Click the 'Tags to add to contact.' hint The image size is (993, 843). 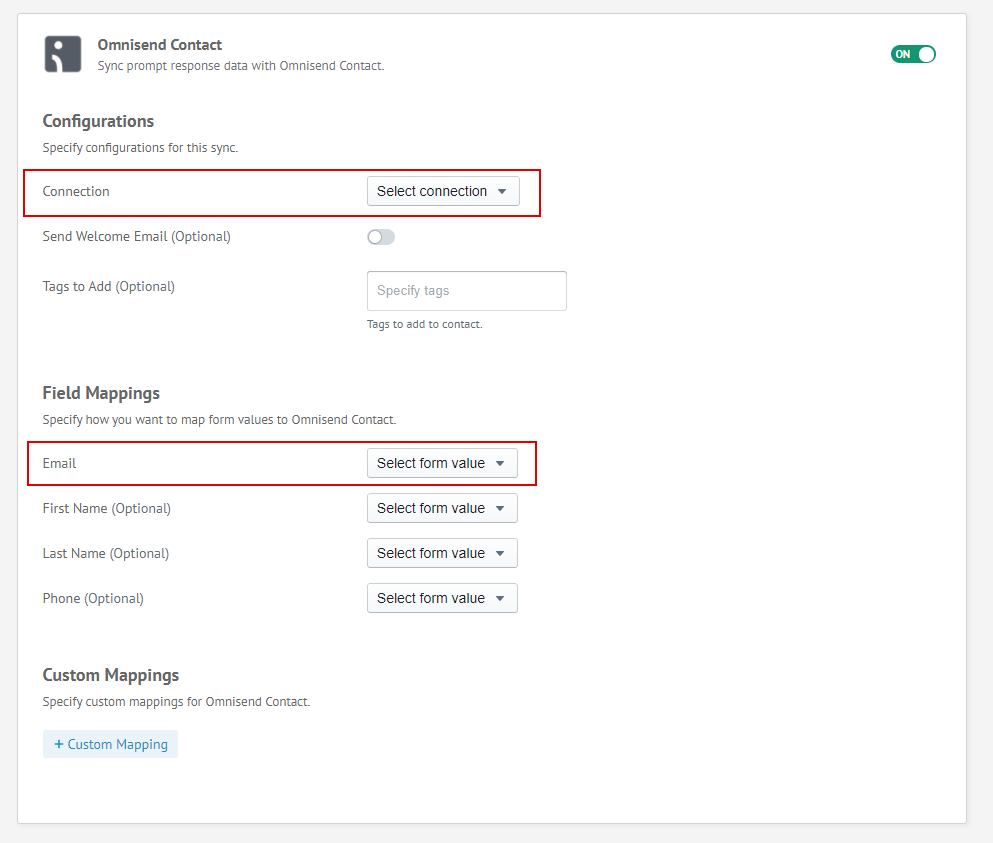(x=424, y=324)
